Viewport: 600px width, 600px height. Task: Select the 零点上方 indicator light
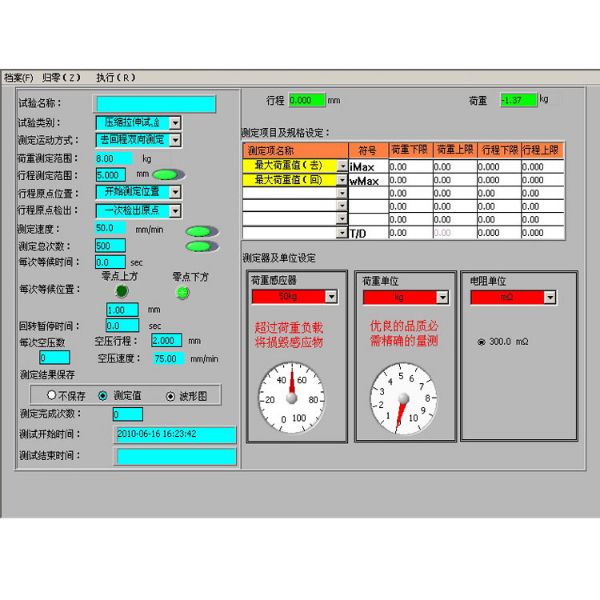click(122, 291)
